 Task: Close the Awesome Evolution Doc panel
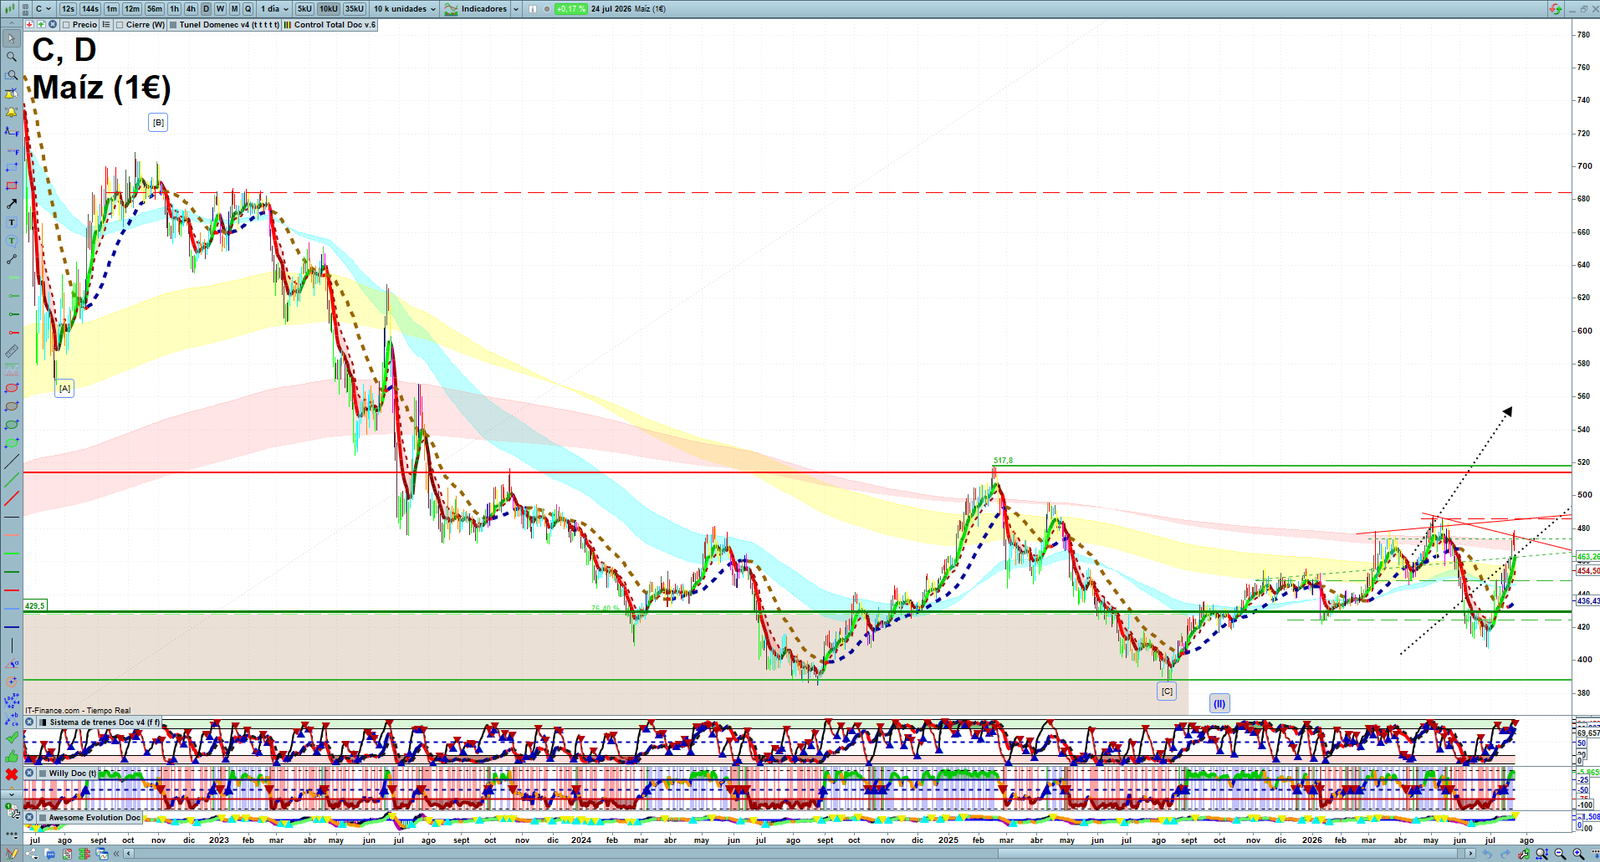(30, 817)
